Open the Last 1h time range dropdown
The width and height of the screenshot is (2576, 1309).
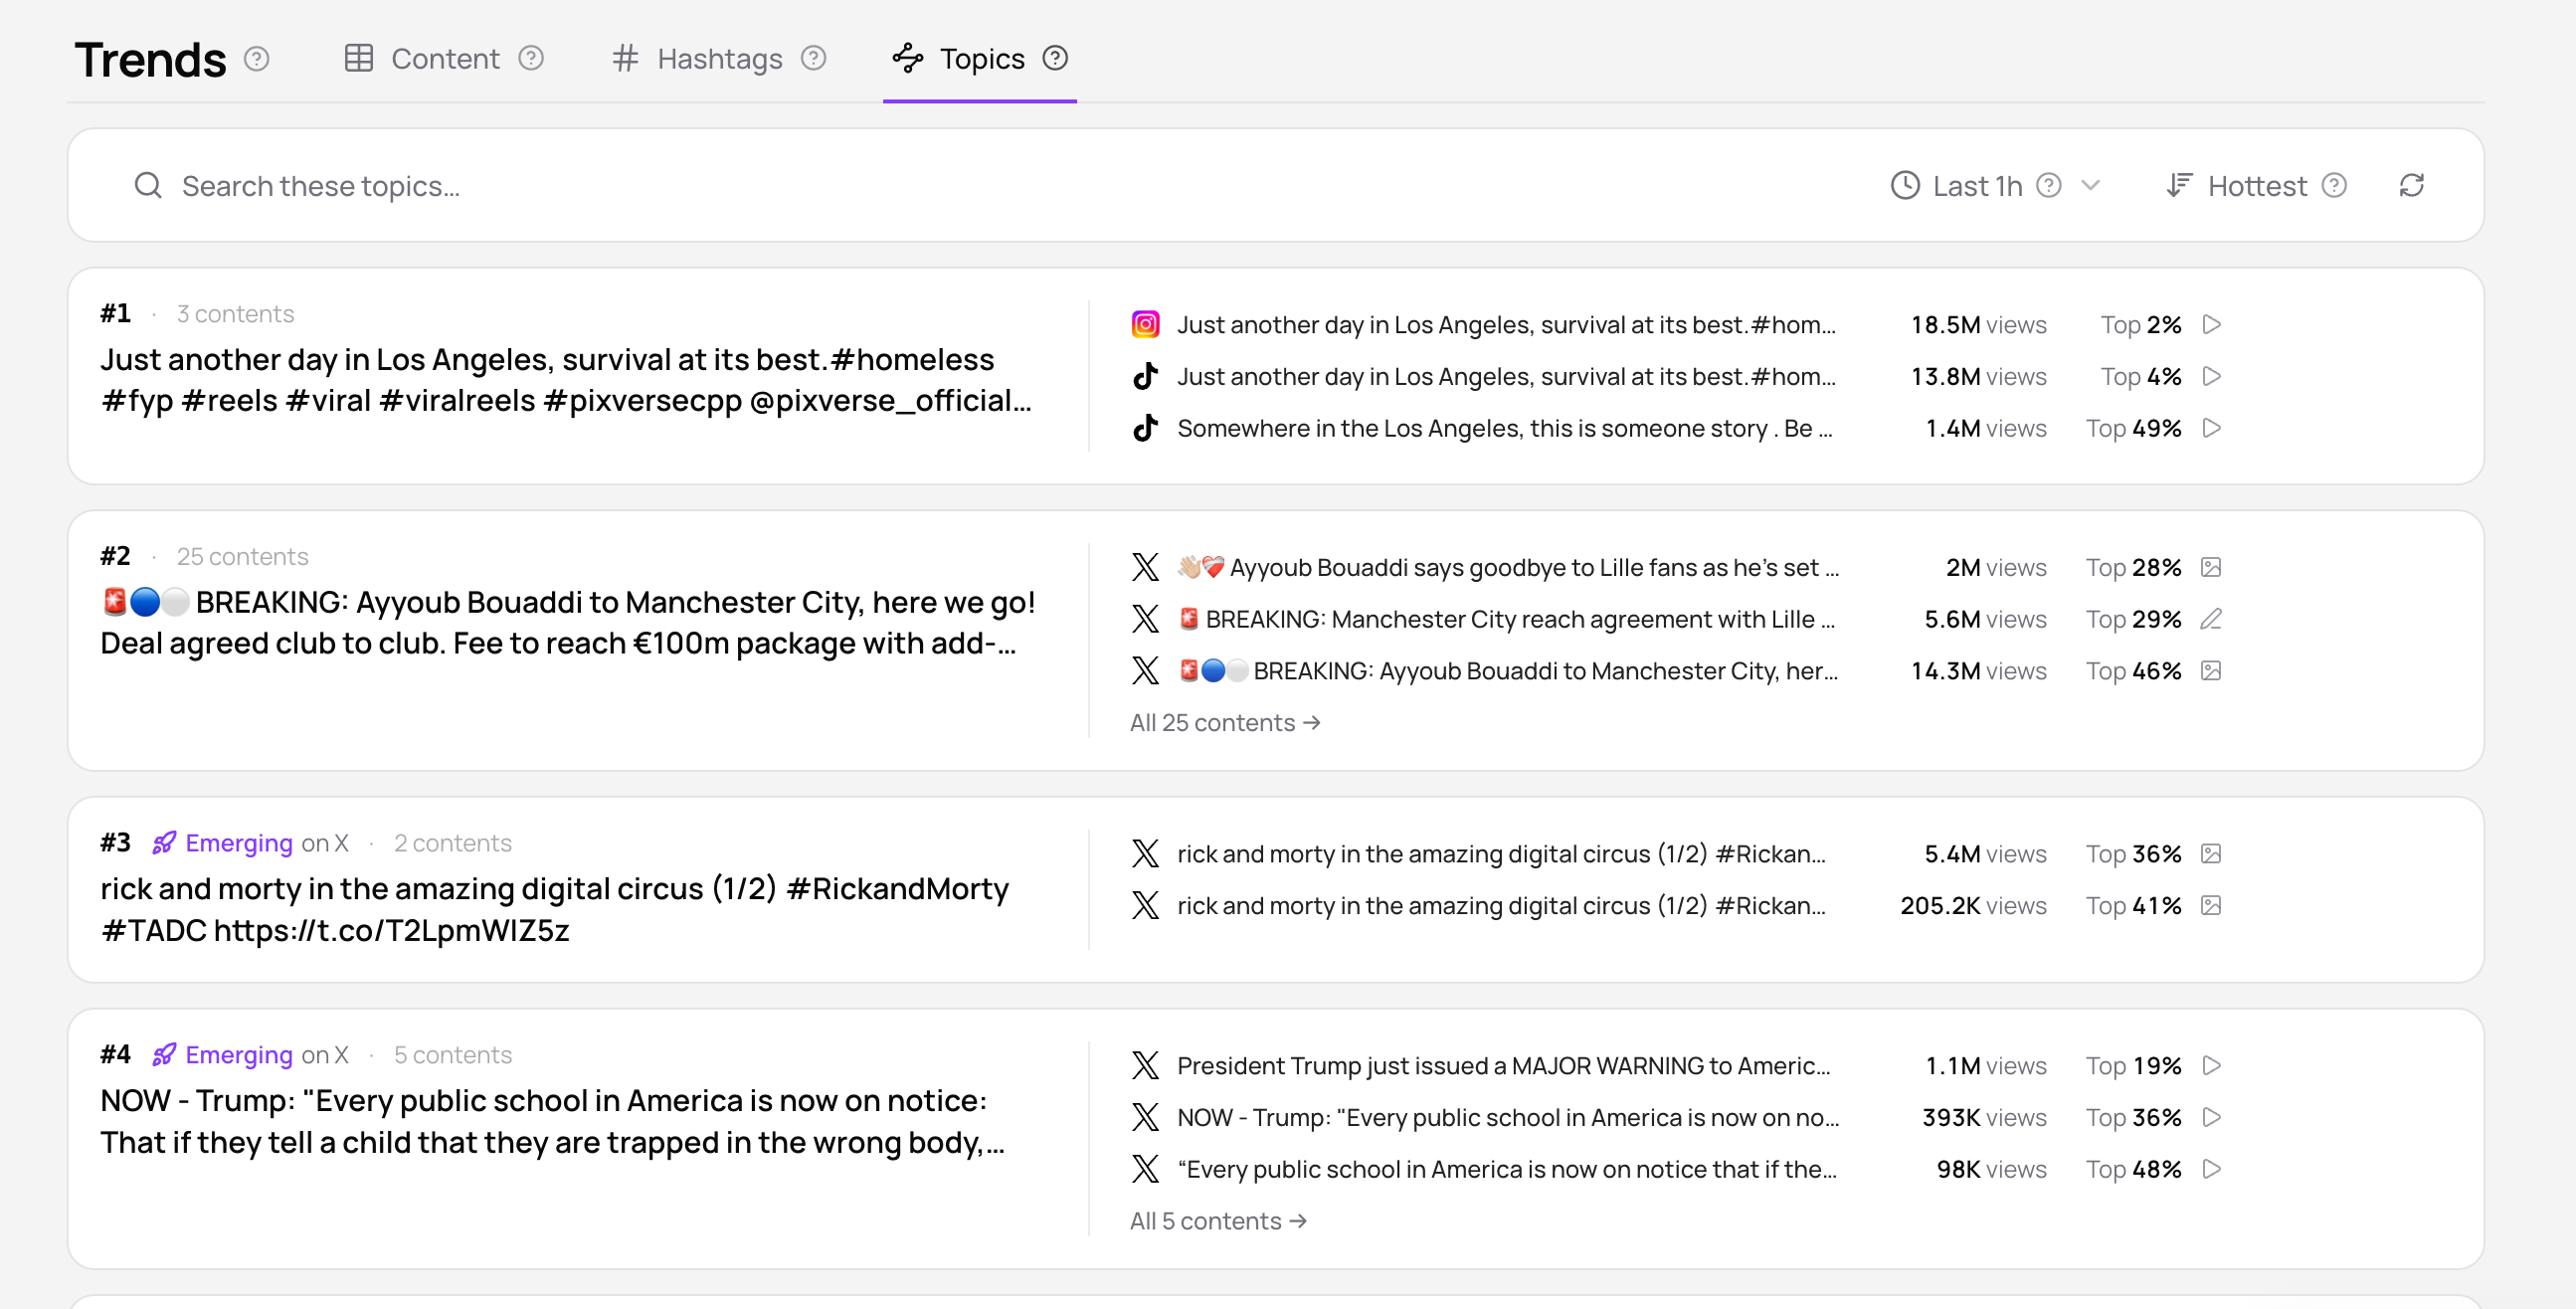(x=1995, y=185)
